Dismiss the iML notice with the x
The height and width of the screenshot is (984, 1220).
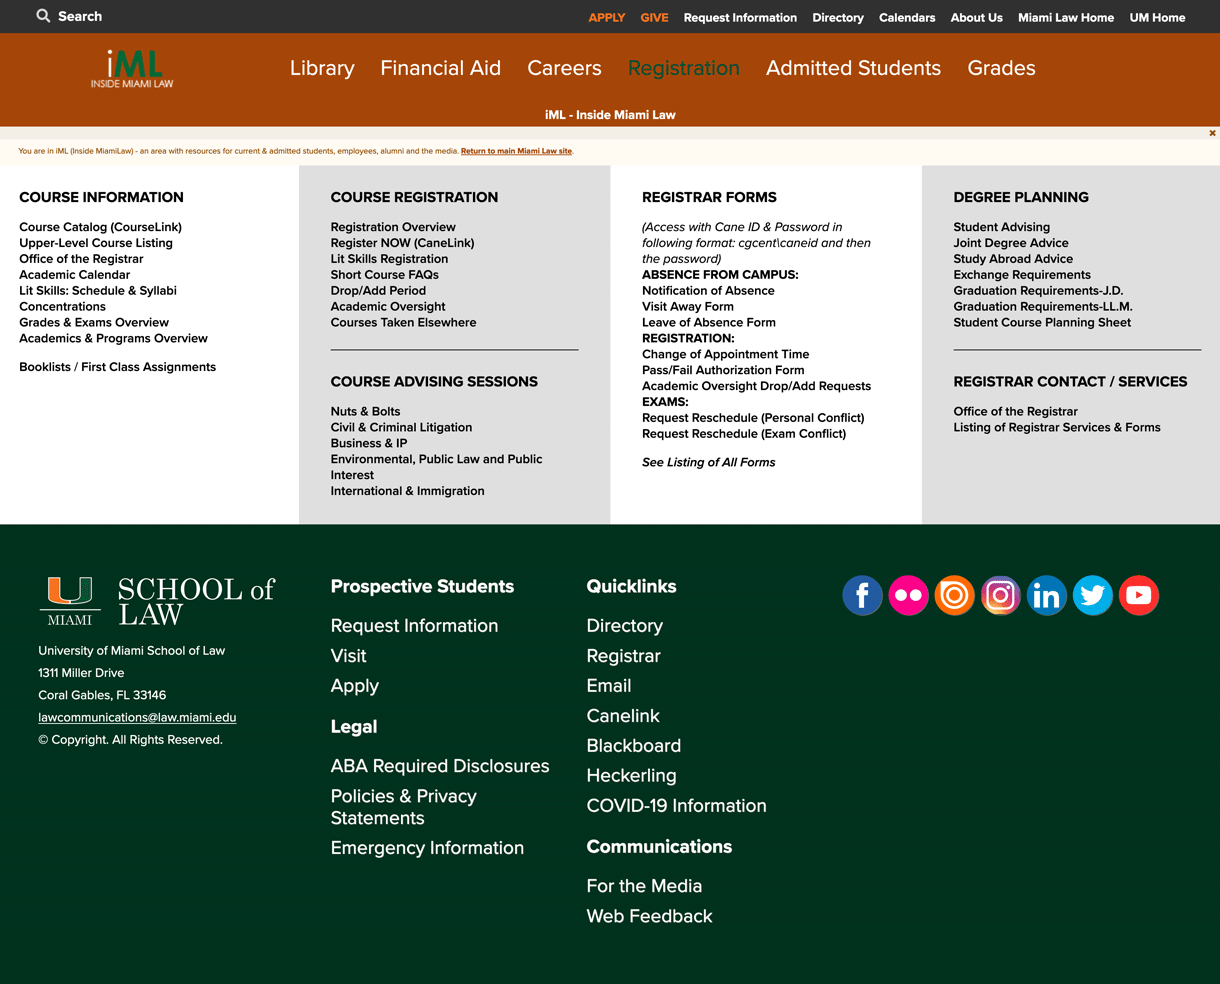[x=1212, y=133]
